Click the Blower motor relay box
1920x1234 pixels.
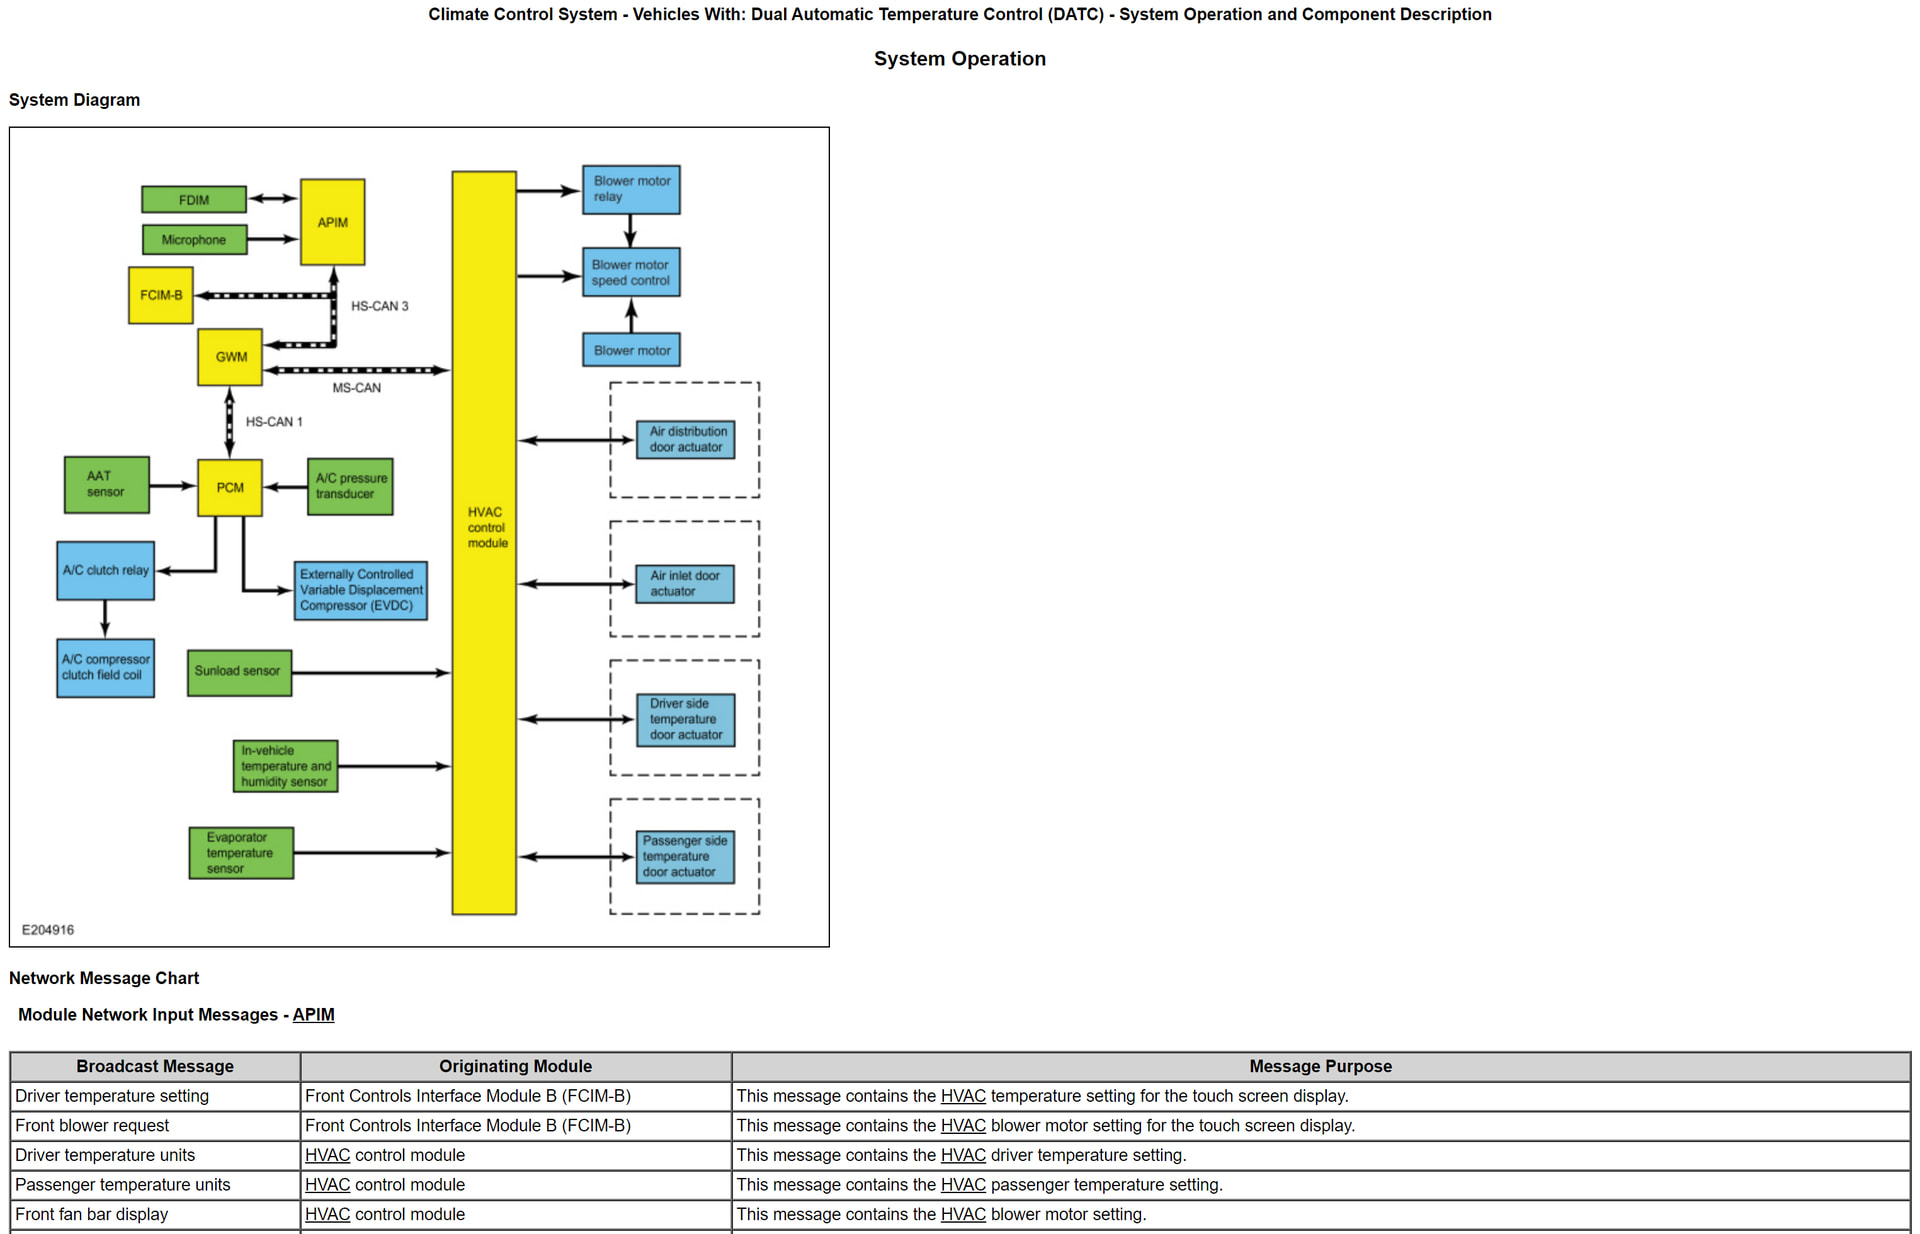[631, 189]
